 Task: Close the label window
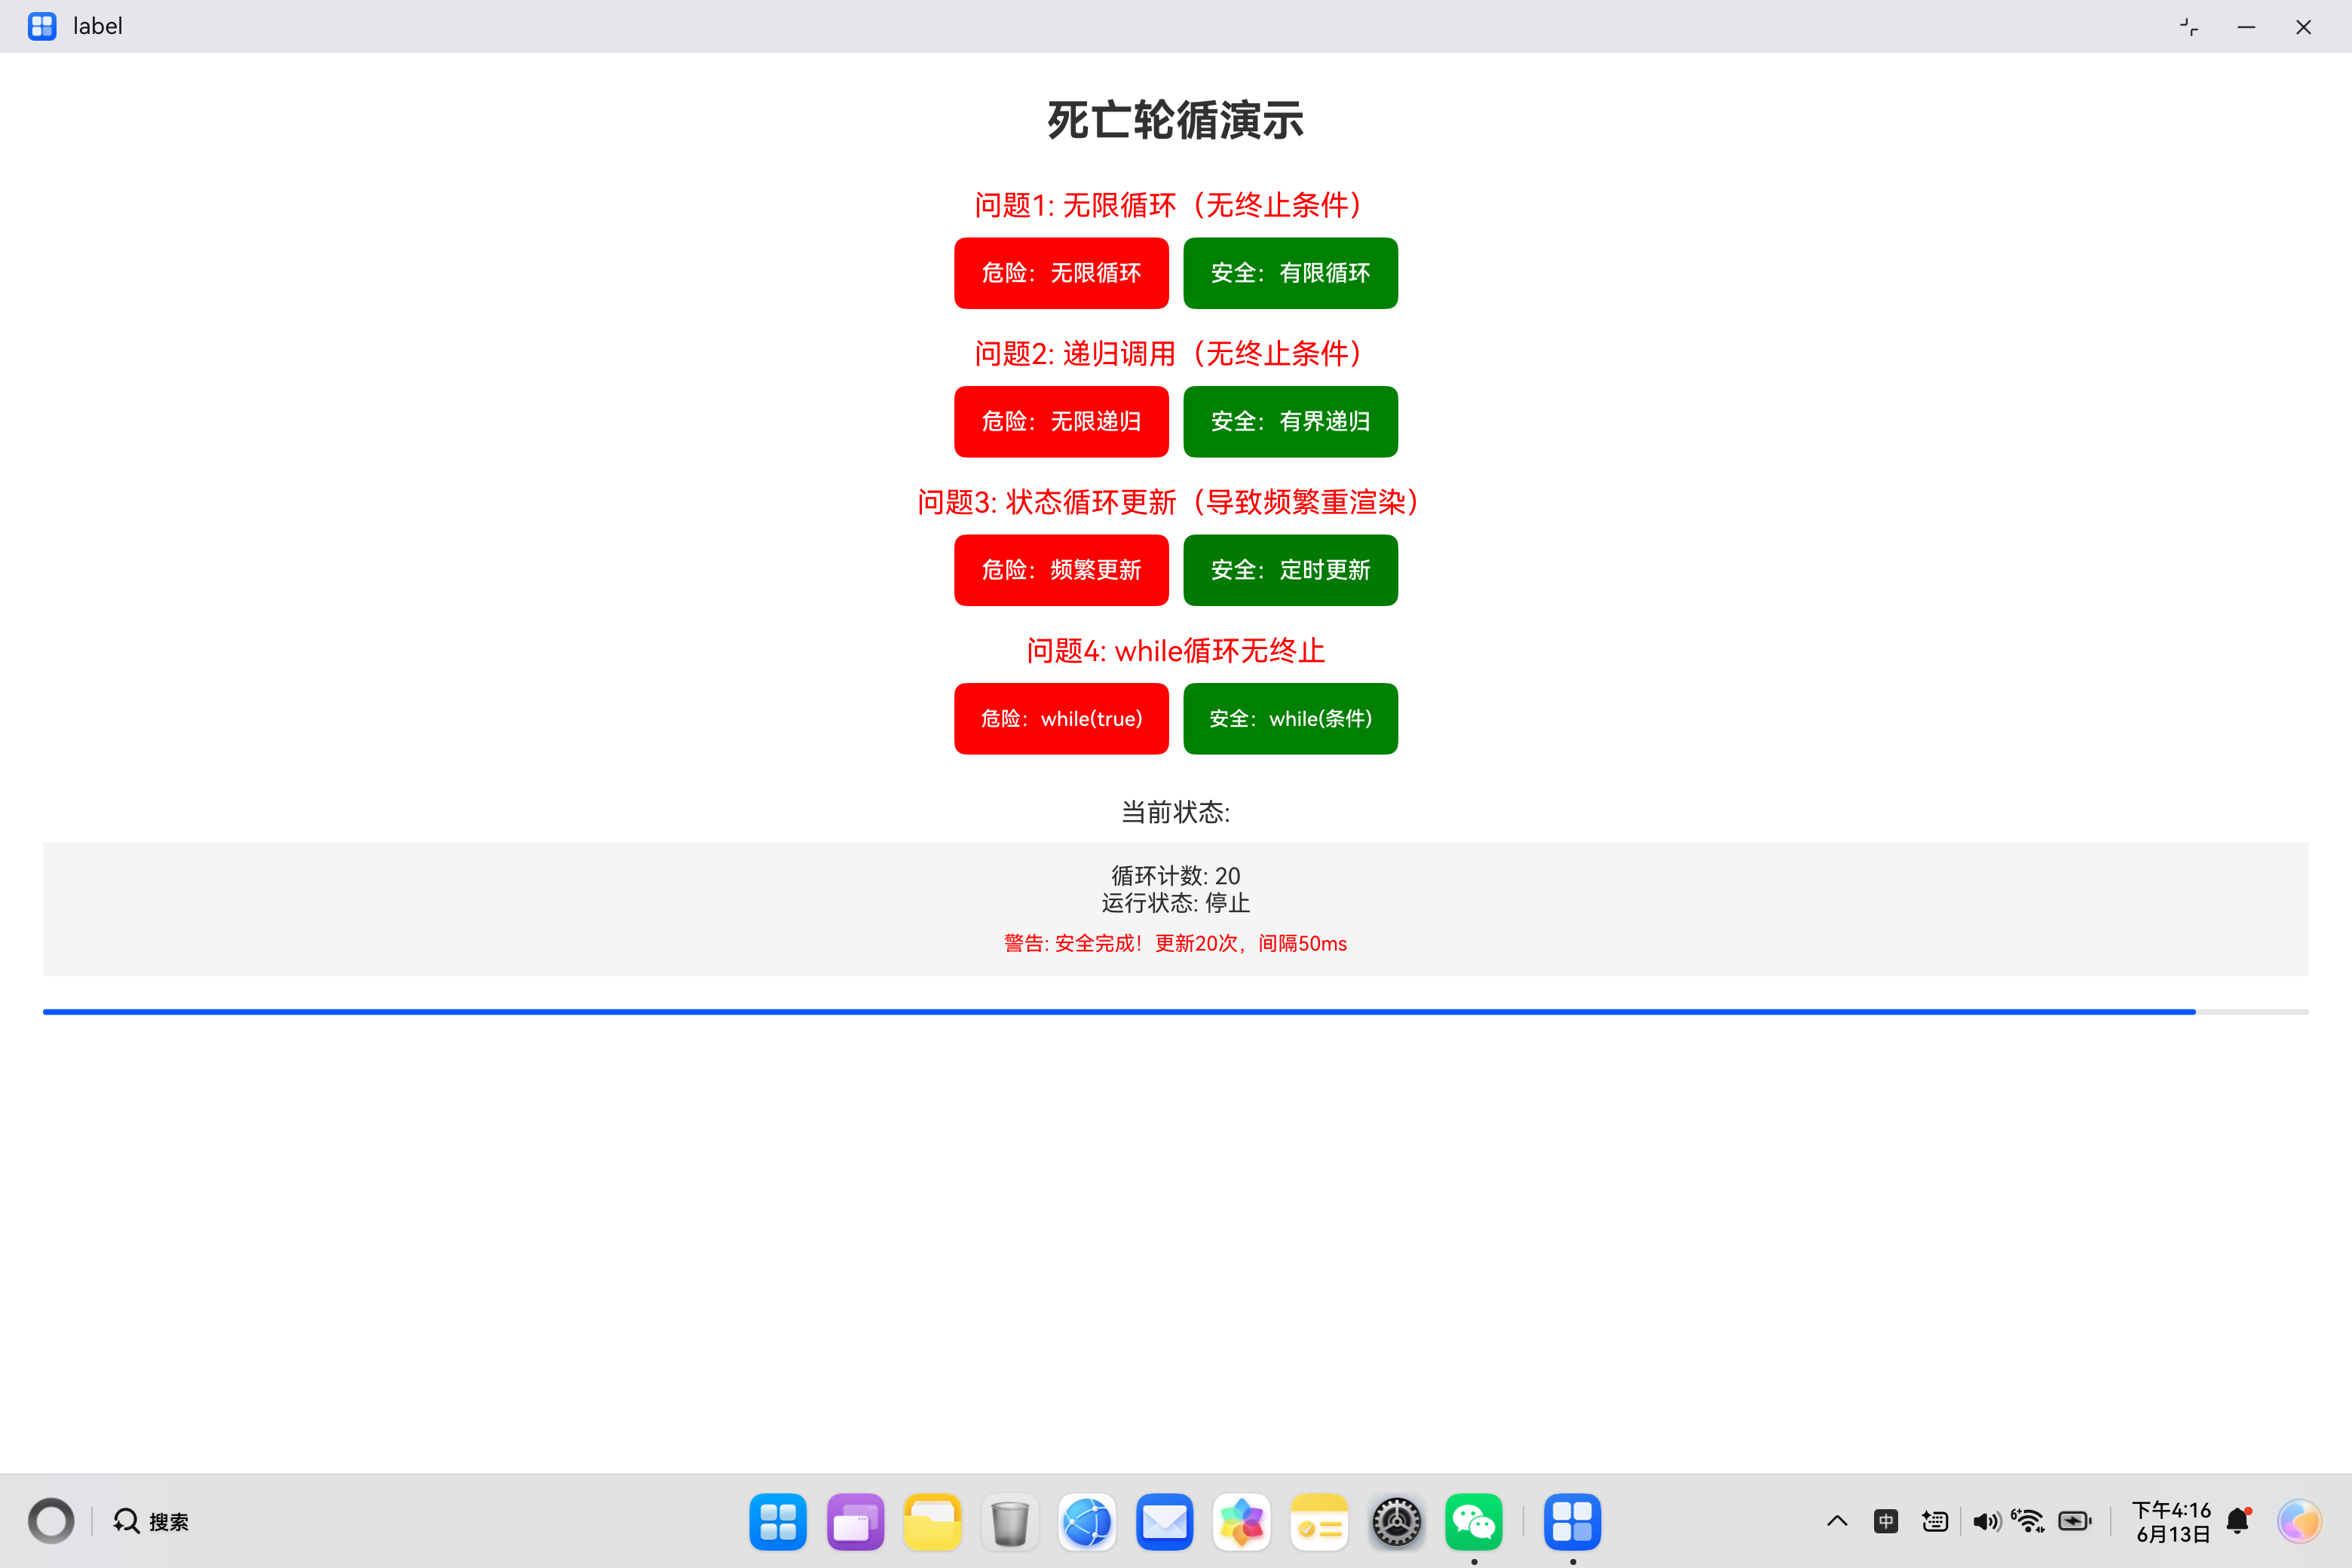[x=2303, y=27]
